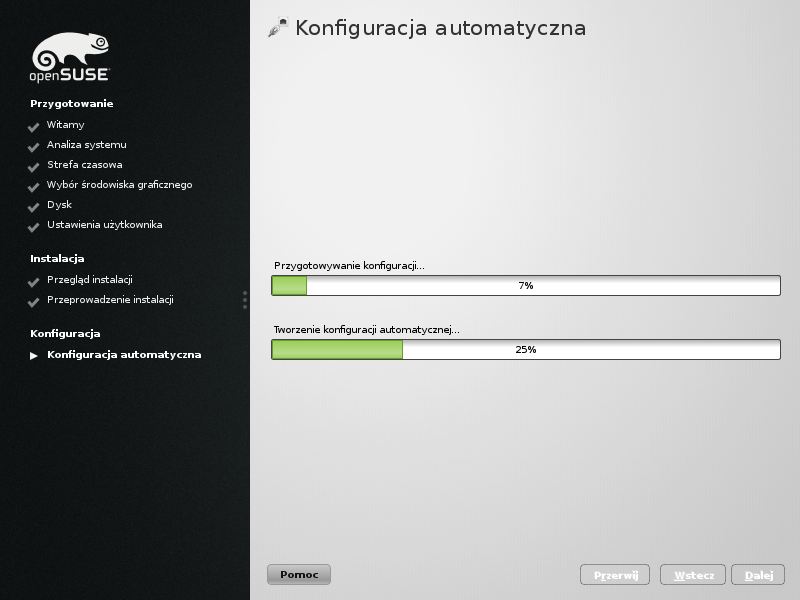Select the checkmark icon for Strefa czasowa
This screenshot has height=600, width=800.
(33, 167)
